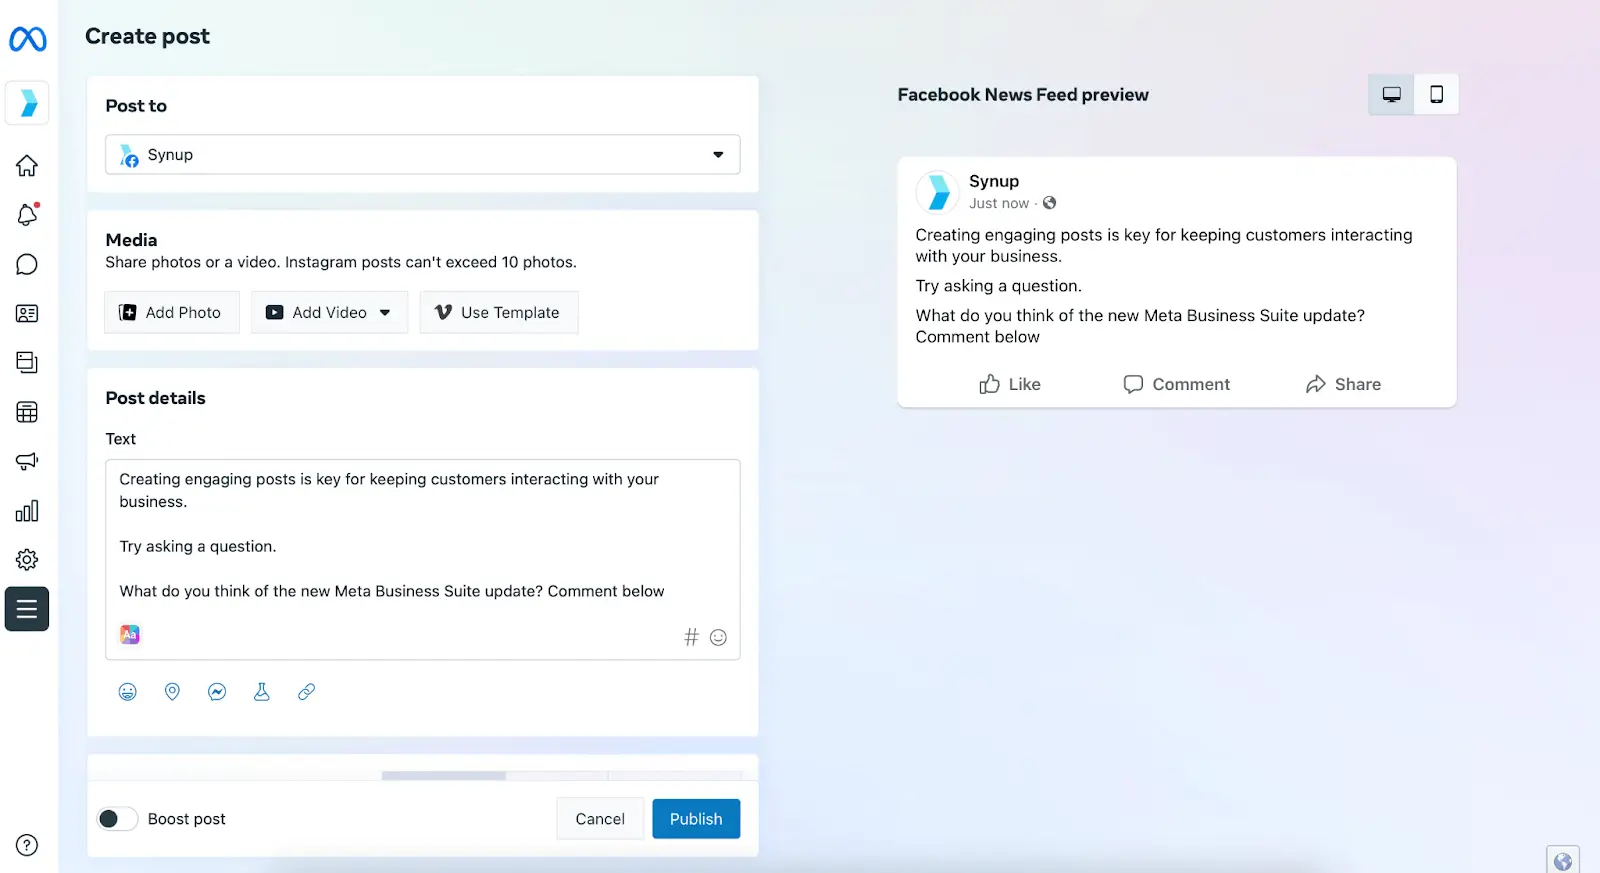
Task: Add link using chain icon
Action: (x=307, y=691)
